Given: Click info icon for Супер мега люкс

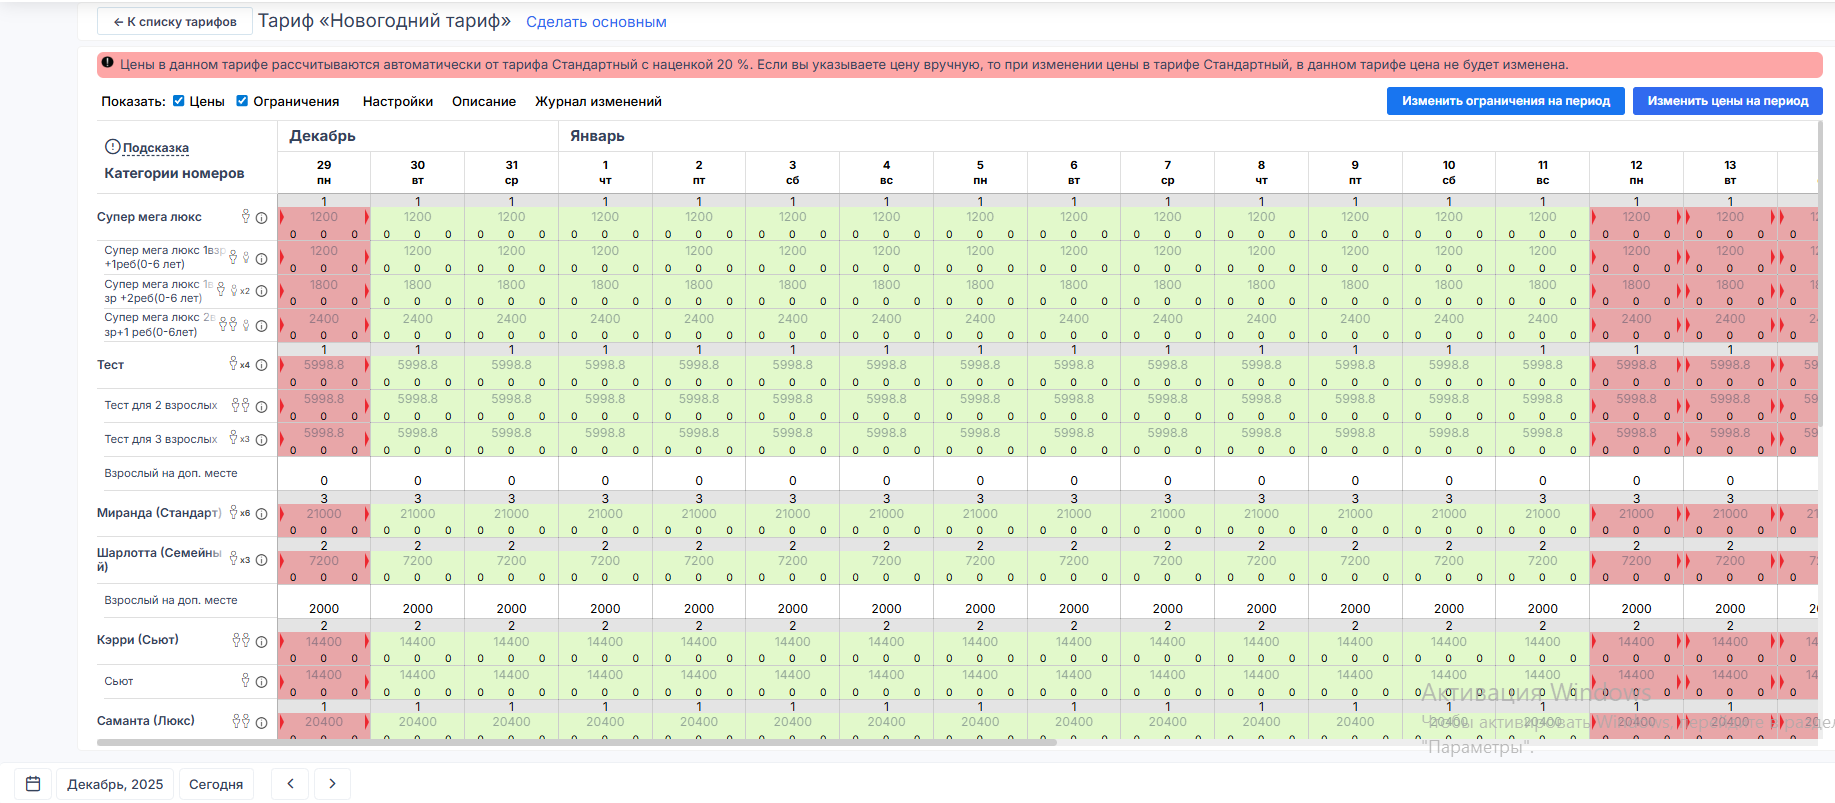Looking at the screenshot, I should pyautogui.click(x=261, y=218).
